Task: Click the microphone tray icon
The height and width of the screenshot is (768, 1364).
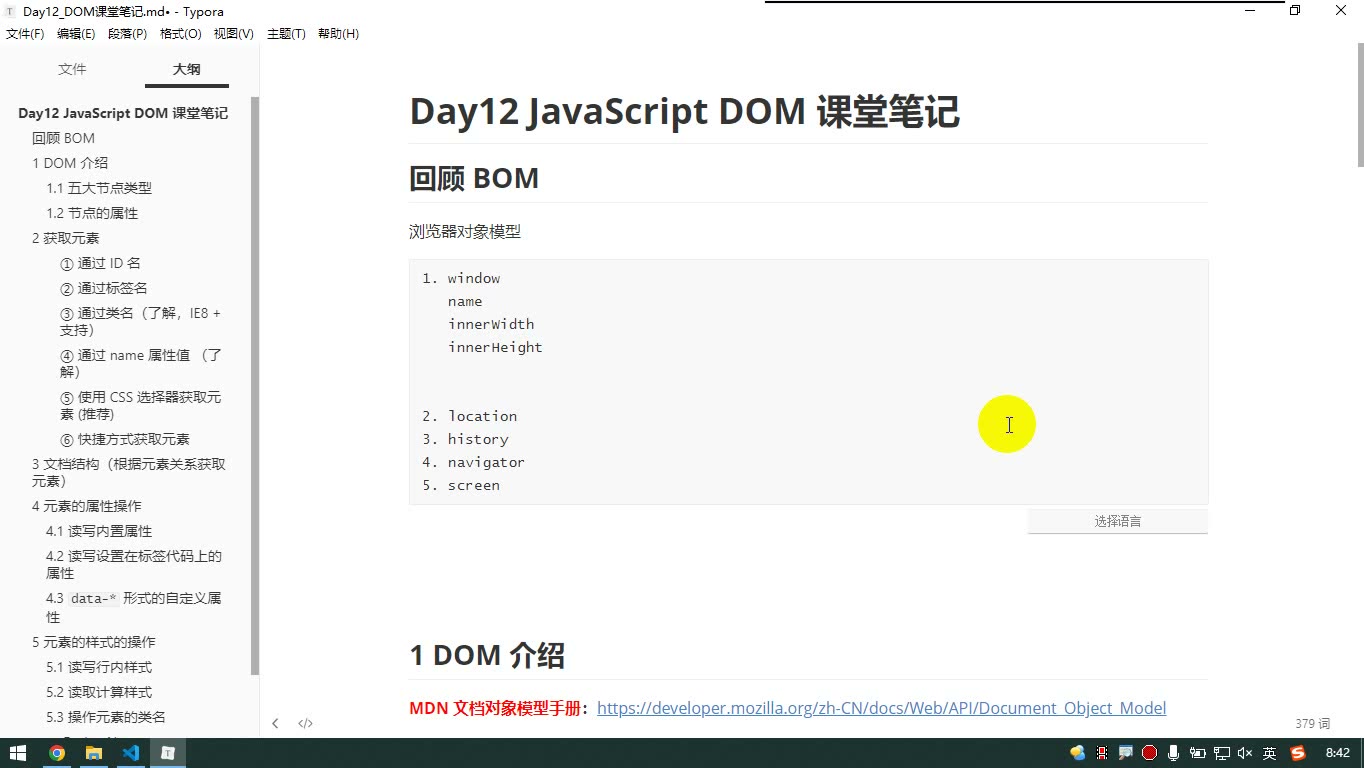Action: [1173, 753]
